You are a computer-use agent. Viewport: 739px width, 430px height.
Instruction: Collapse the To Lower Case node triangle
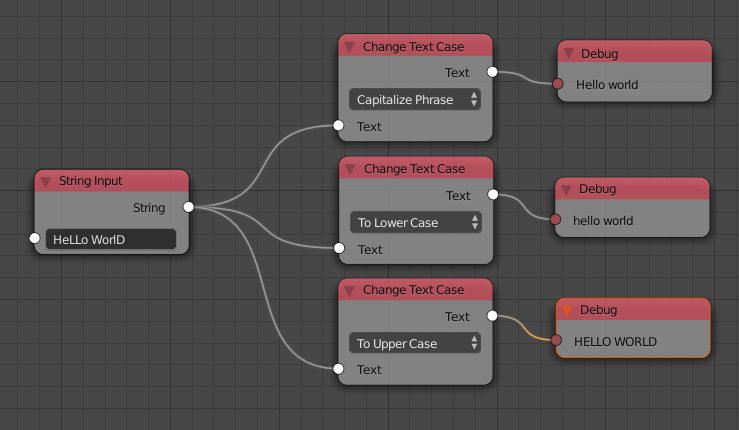(350, 169)
